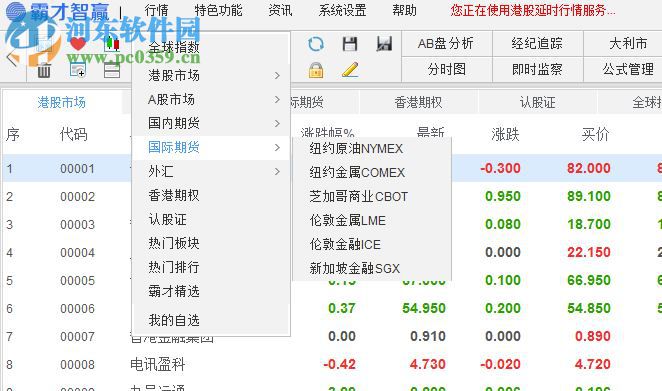
Task: Switch to the 香港期权 tab
Action: (418, 102)
